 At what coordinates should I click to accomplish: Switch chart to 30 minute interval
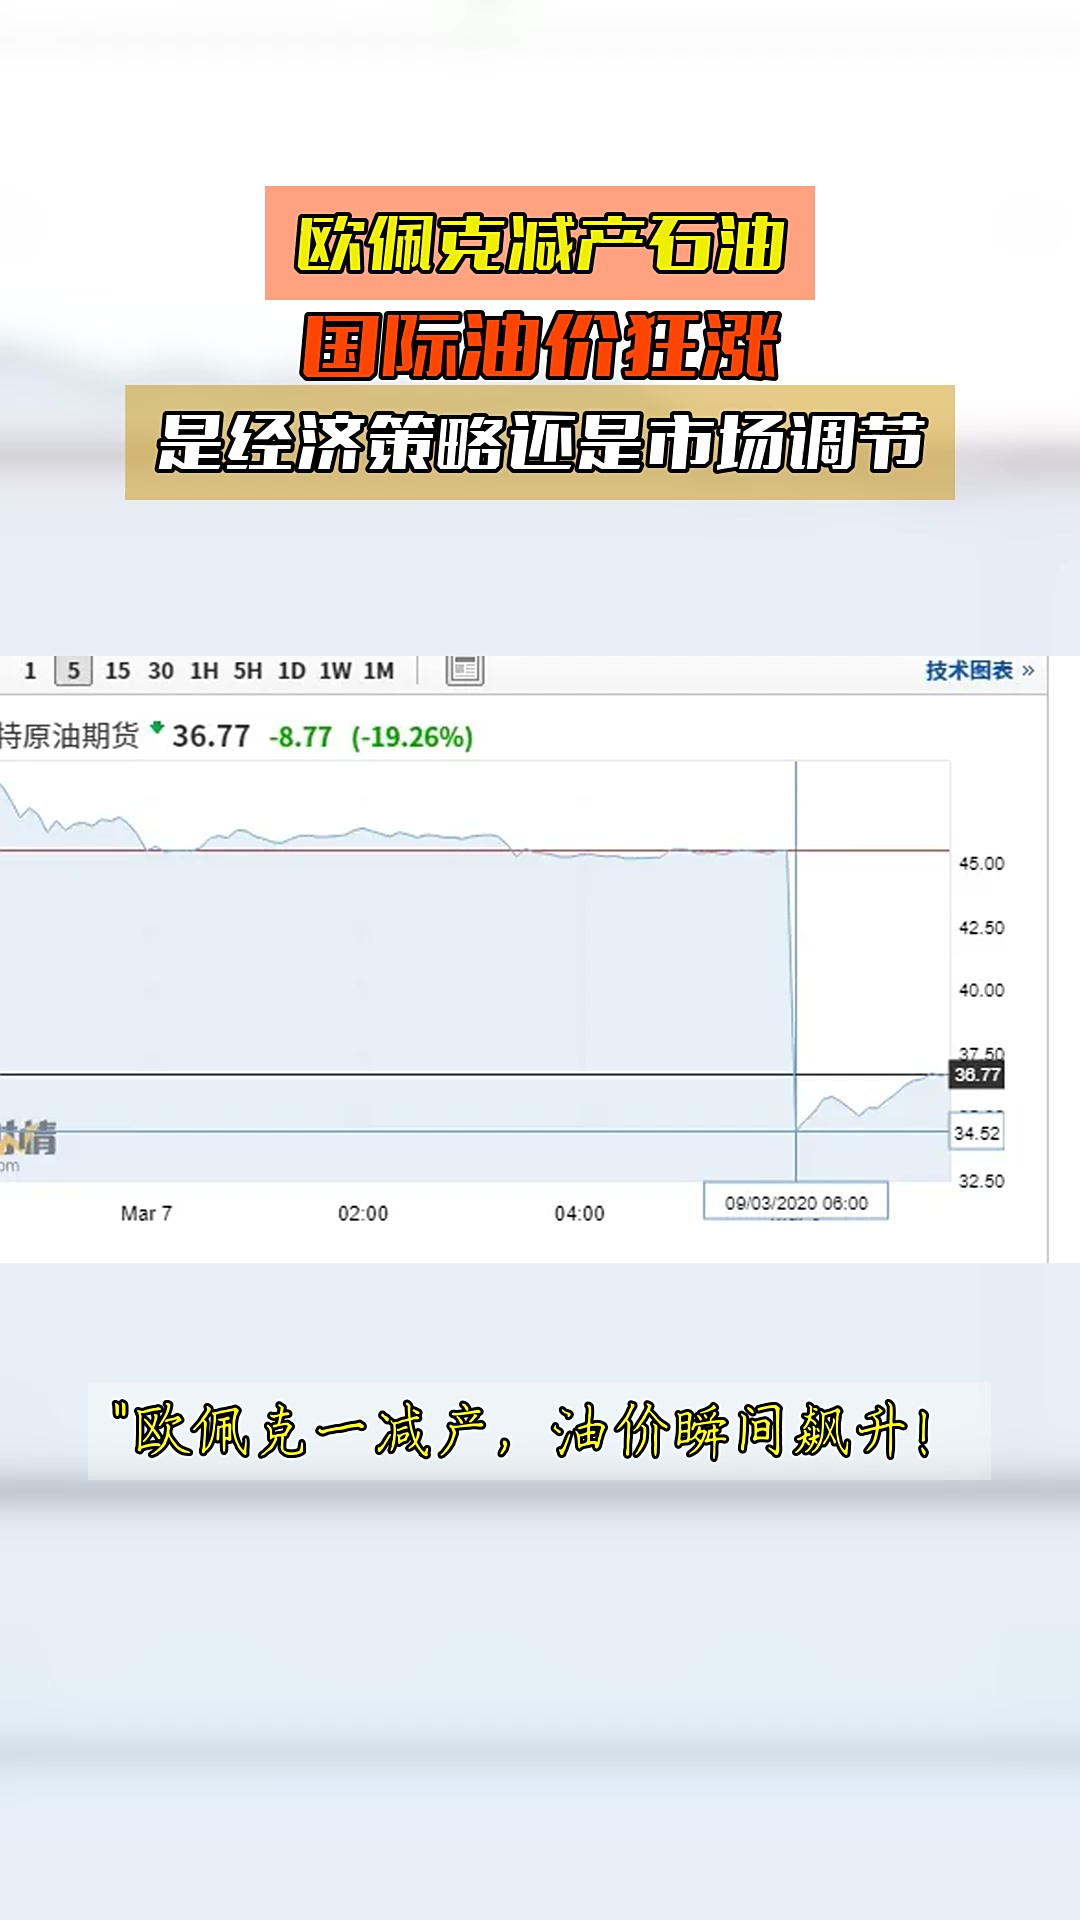coord(161,671)
